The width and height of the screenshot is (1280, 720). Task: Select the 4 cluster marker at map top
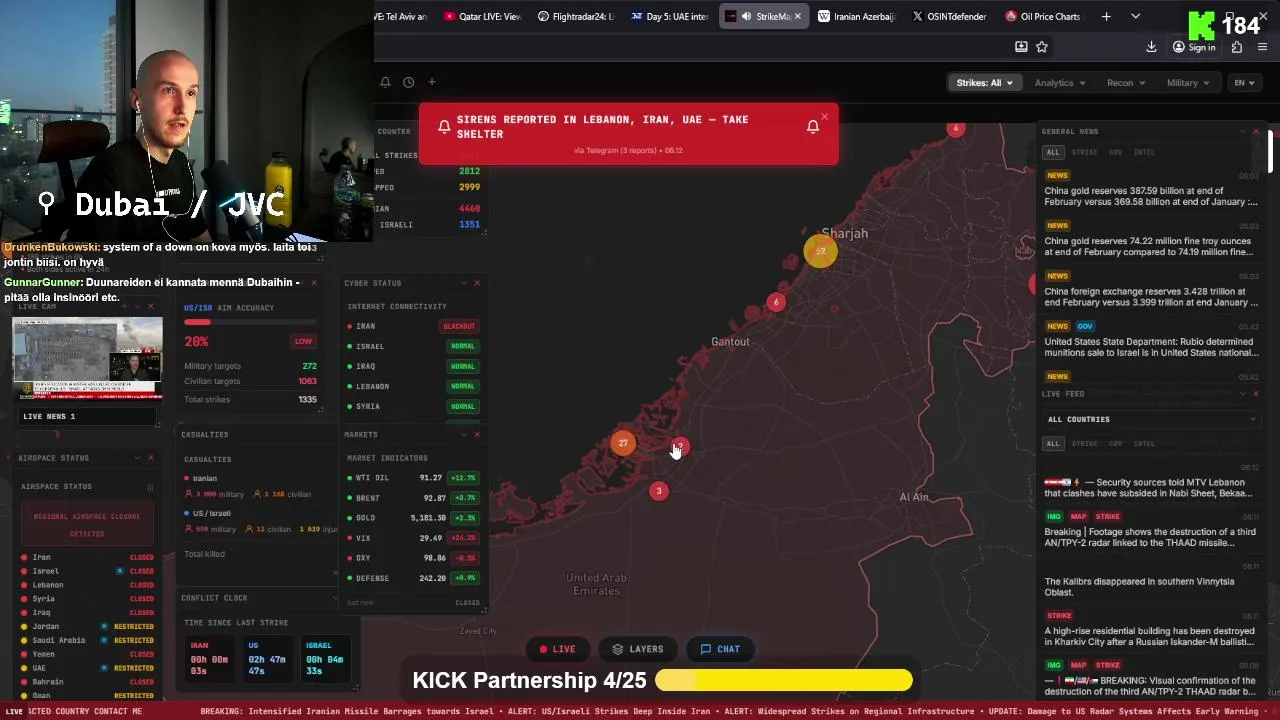click(x=956, y=129)
